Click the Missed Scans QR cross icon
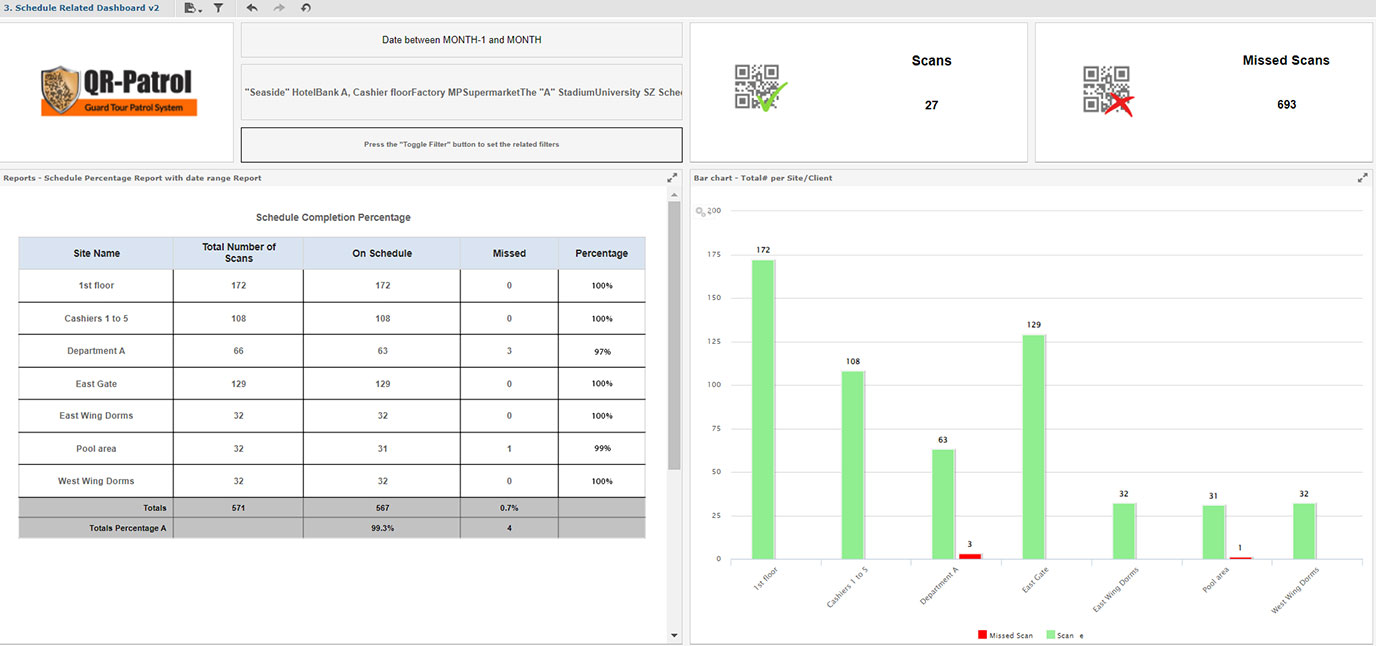 click(x=1108, y=91)
